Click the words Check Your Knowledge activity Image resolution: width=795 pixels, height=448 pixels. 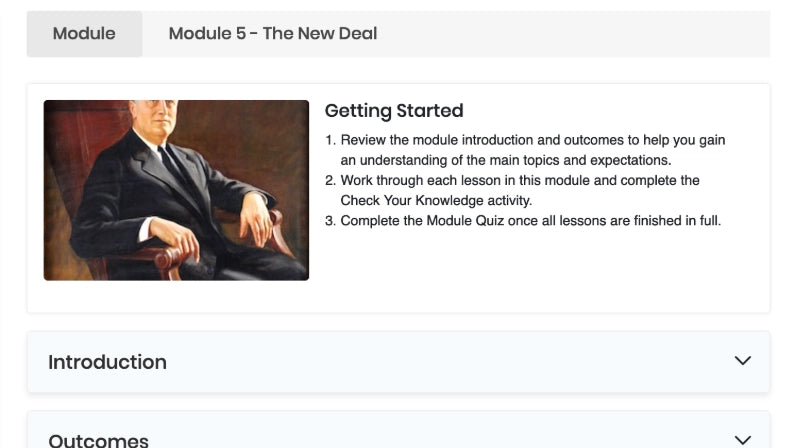(436, 200)
